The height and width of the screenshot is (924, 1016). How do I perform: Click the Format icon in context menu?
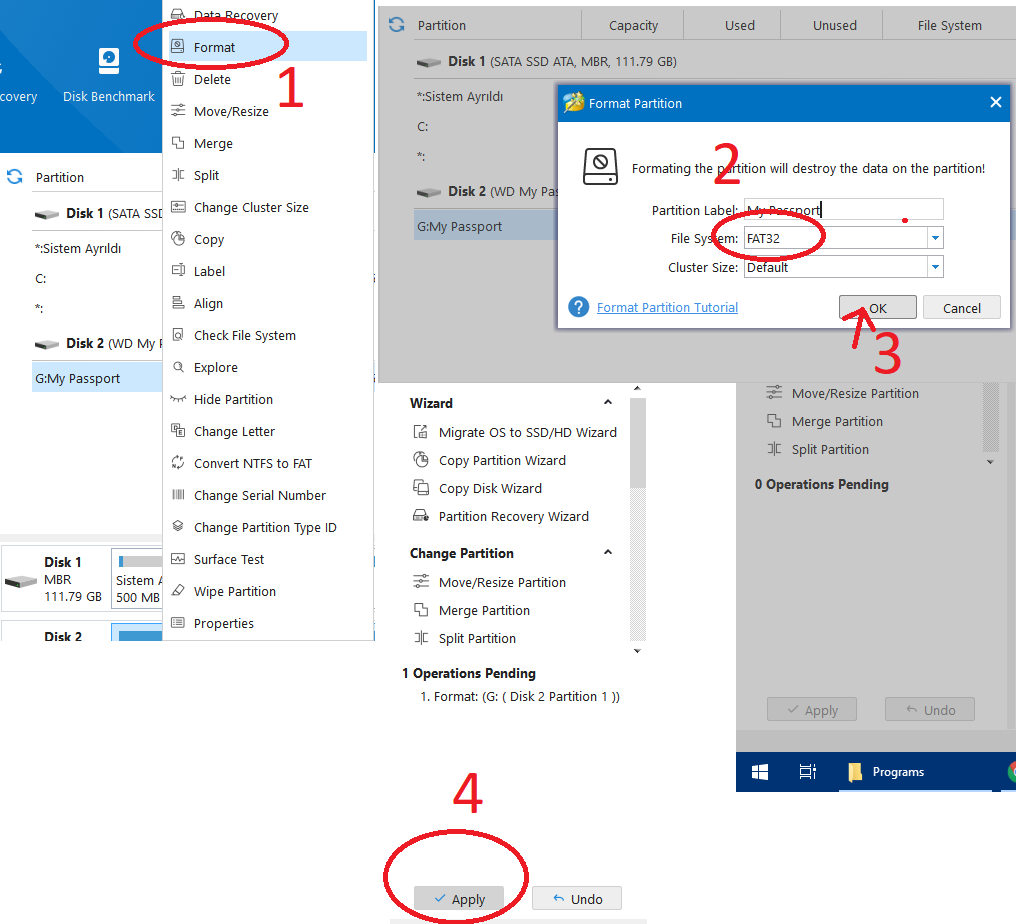coord(178,46)
